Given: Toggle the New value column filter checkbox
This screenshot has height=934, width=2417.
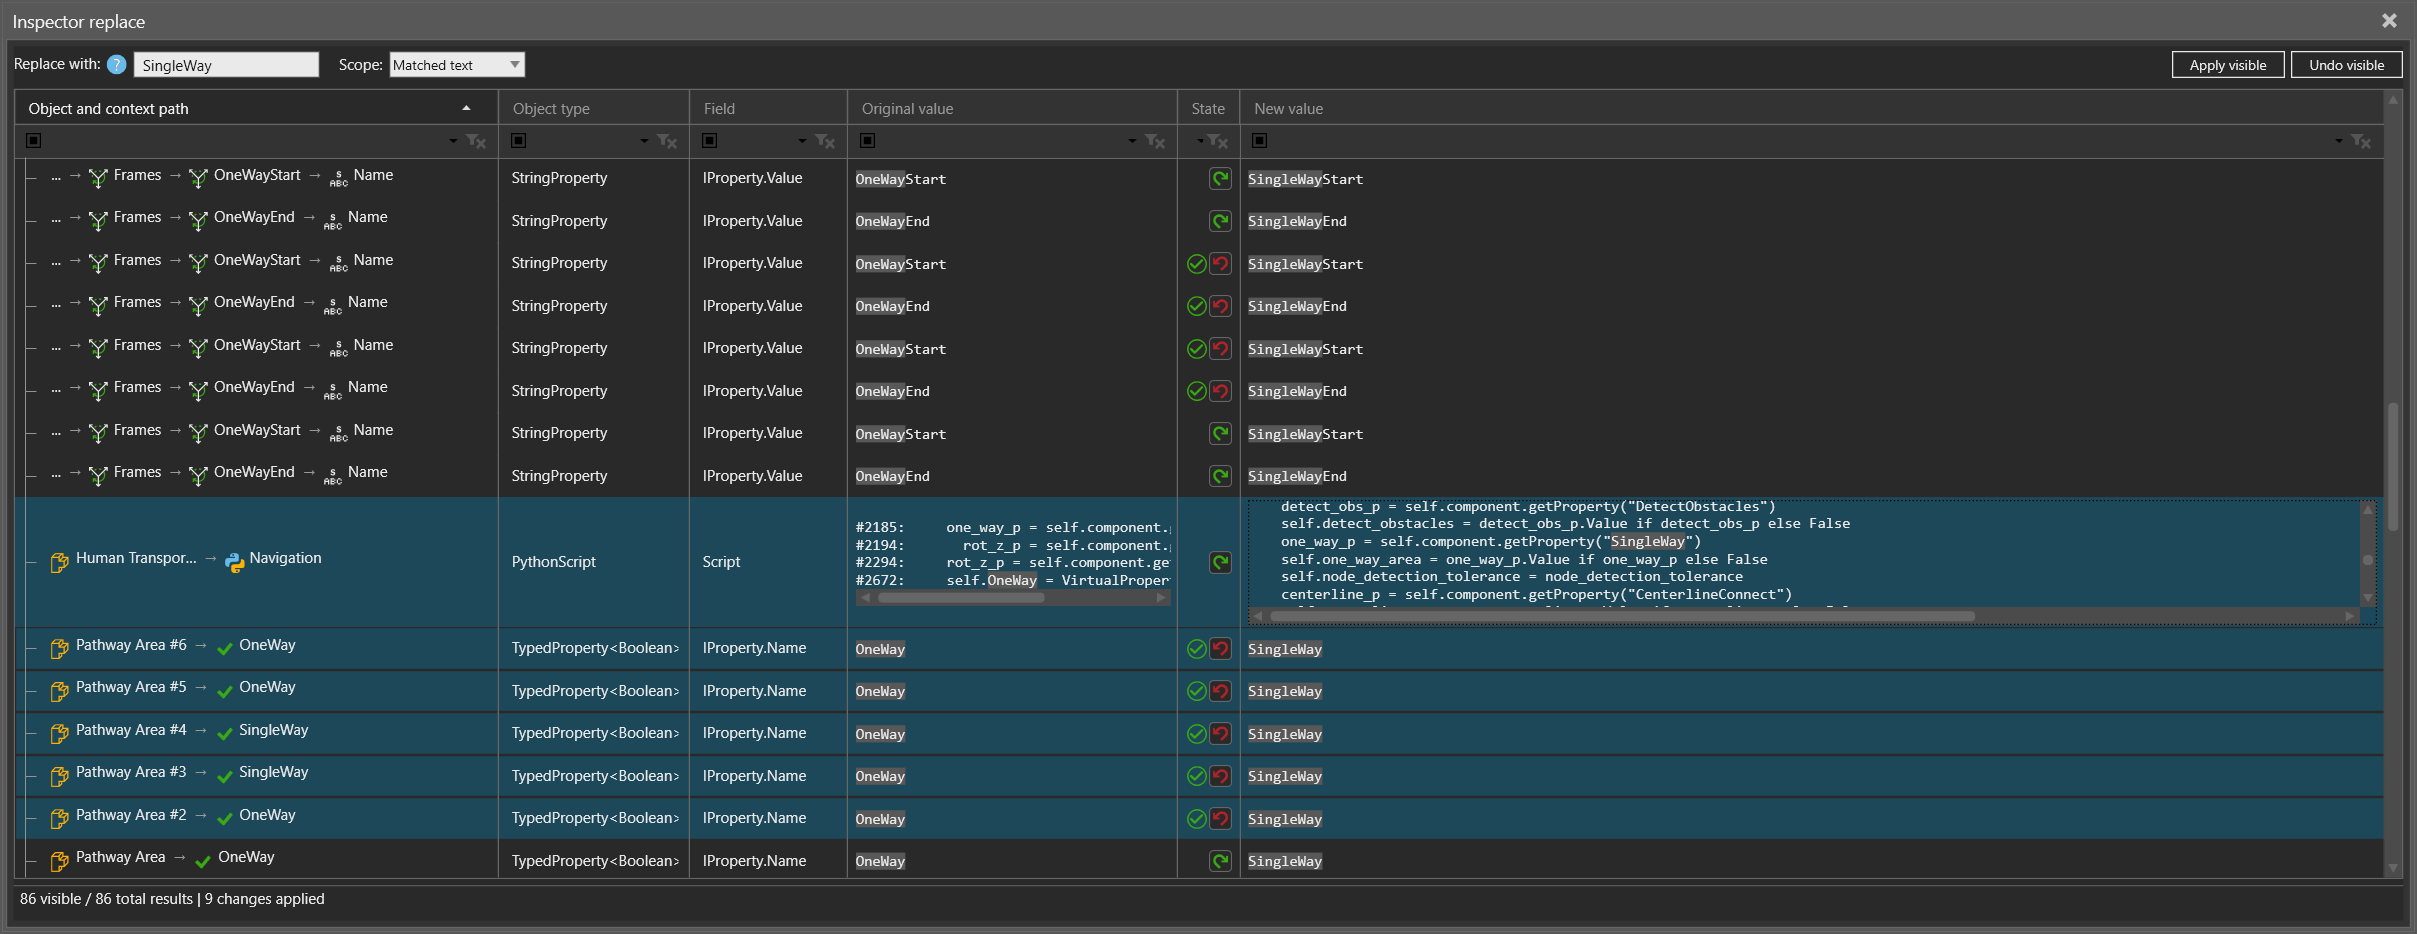Looking at the screenshot, I should pos(1260,141).
